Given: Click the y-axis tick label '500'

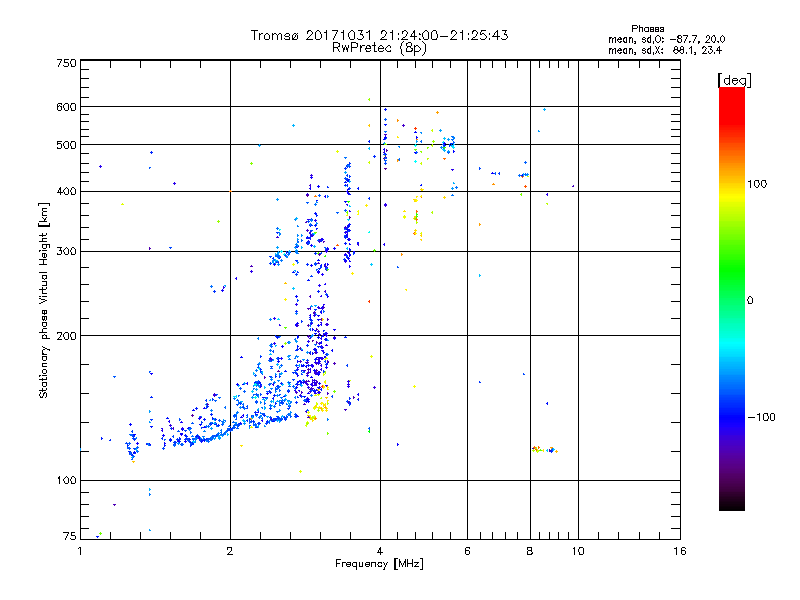Looking at the screenshot, I should (67, 145).
